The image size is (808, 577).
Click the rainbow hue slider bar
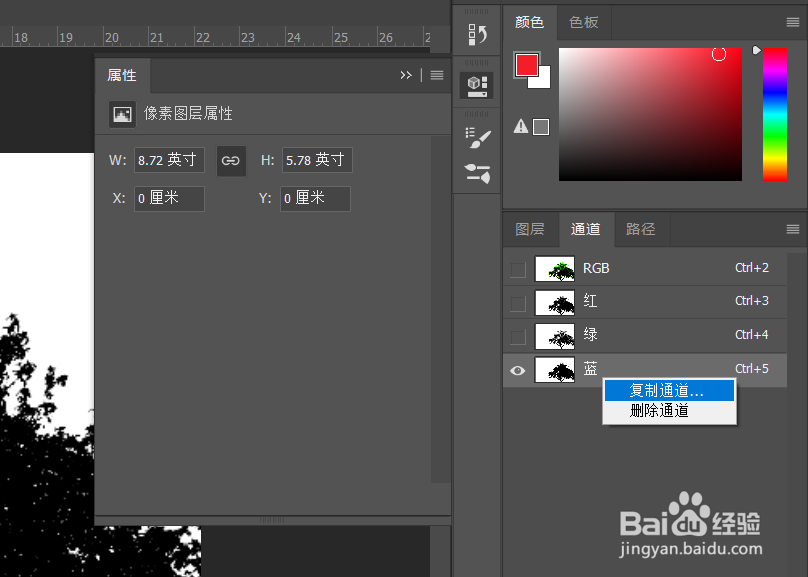[x=775, y=114]
